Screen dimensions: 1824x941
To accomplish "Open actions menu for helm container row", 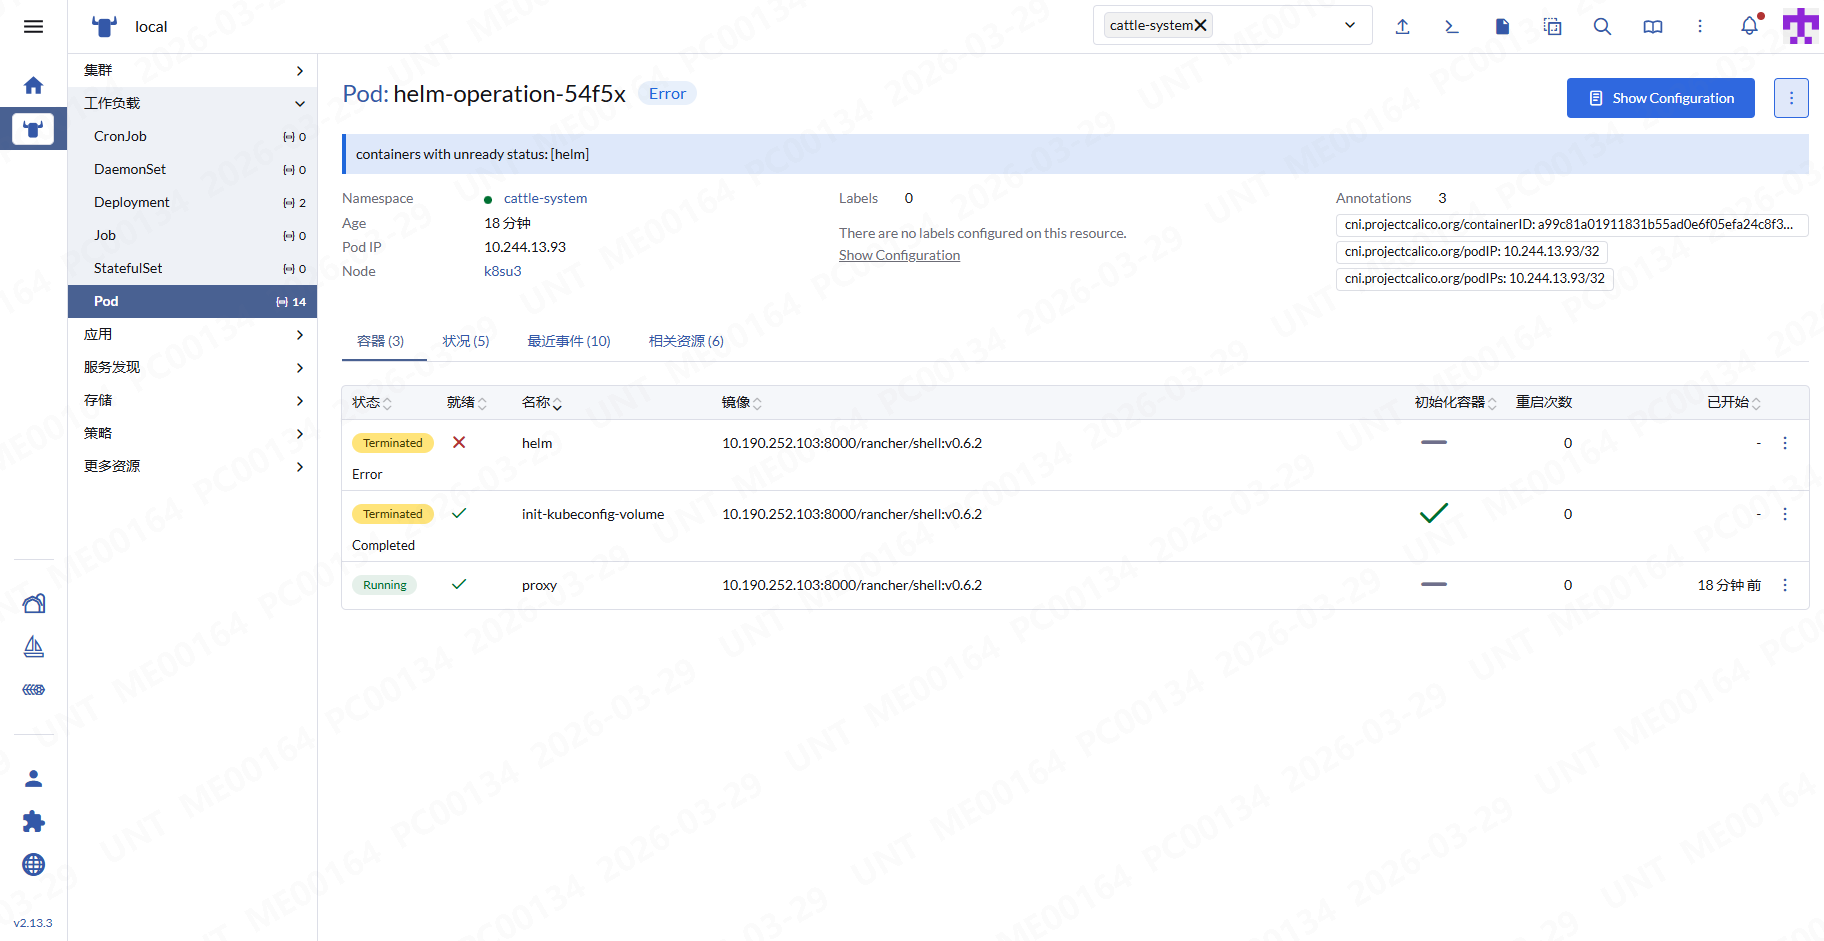I will (1785, 443).
